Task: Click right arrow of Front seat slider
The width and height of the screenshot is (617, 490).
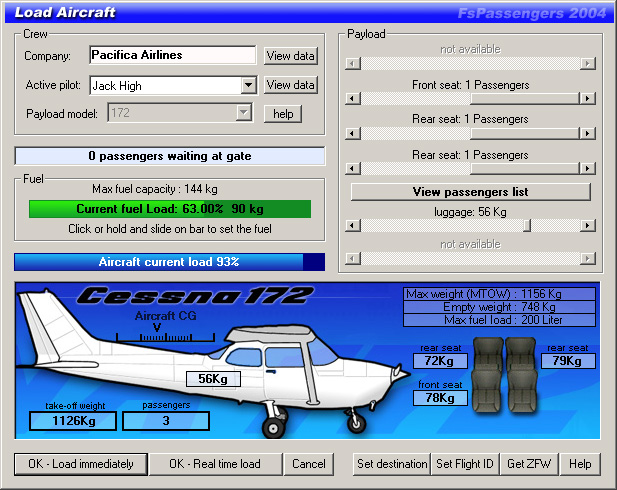Action: (587, 98)
